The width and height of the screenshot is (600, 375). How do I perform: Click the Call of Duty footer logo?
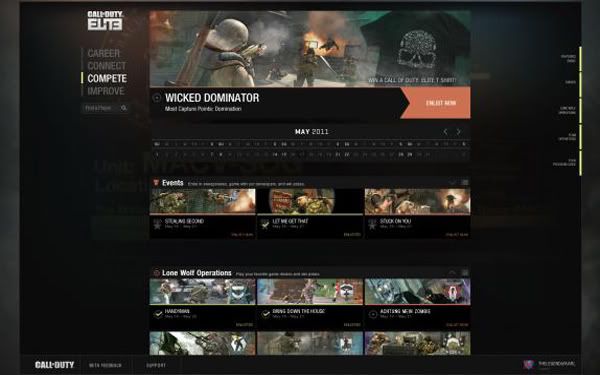[x=54, y=365]
